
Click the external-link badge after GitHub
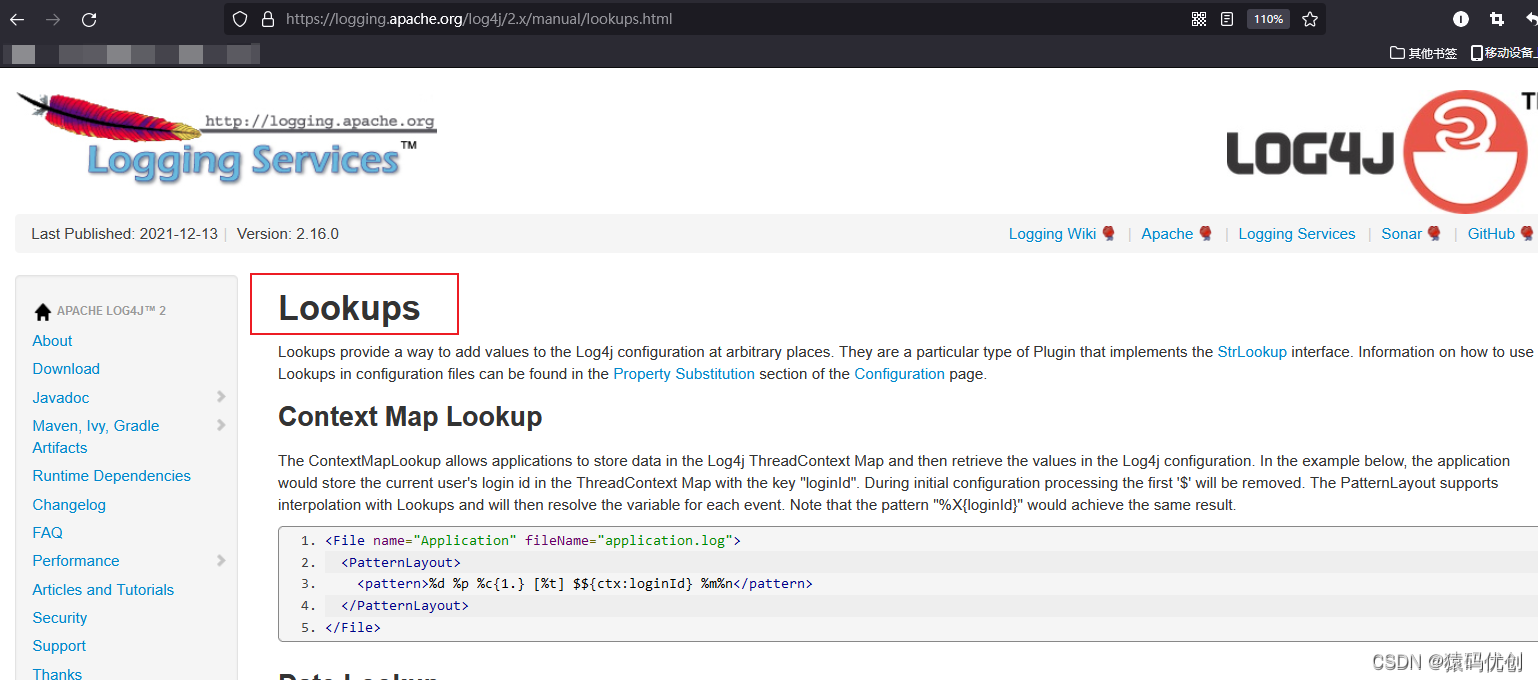tap(1527, 234)
